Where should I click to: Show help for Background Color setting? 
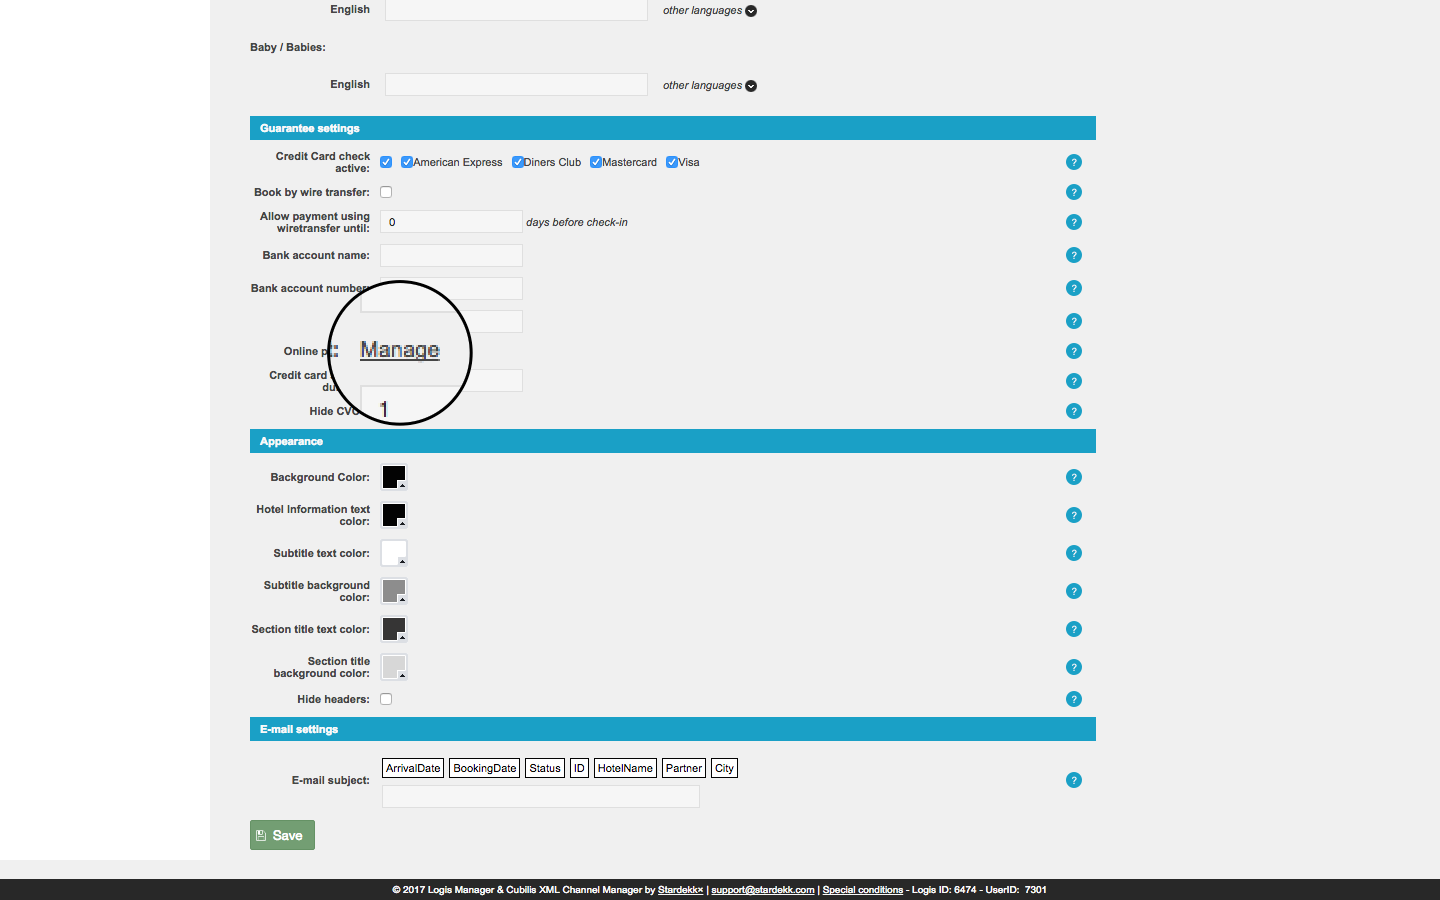pos(1073,477)
